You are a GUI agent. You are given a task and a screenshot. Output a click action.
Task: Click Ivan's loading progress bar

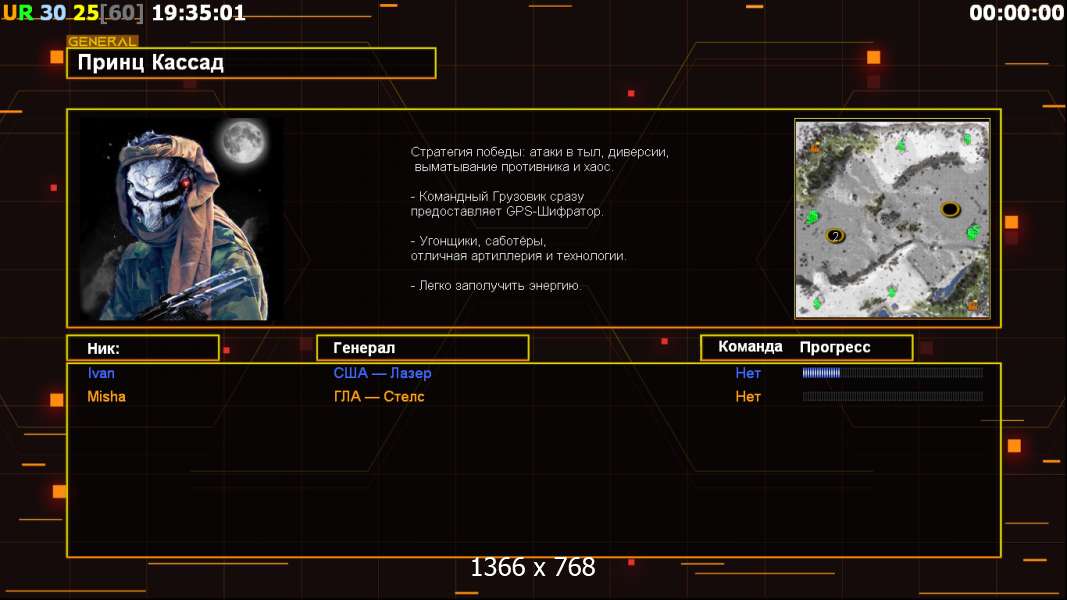893,373
